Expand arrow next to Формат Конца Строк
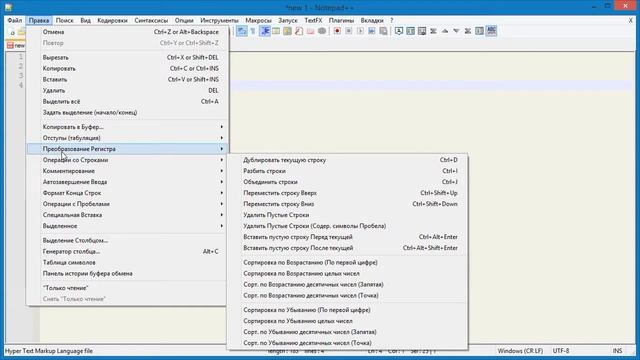 click(222, 193)
